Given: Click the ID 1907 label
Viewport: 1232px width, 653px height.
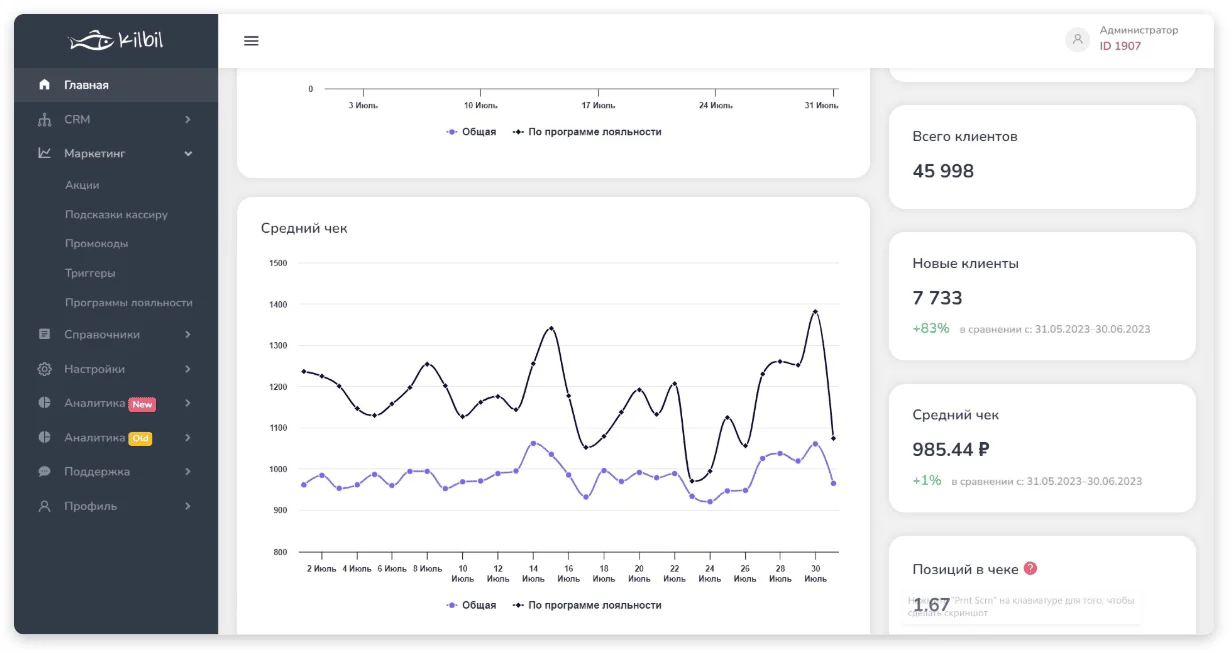Looking at the screenshot, I should click(x=1120, y=46).
